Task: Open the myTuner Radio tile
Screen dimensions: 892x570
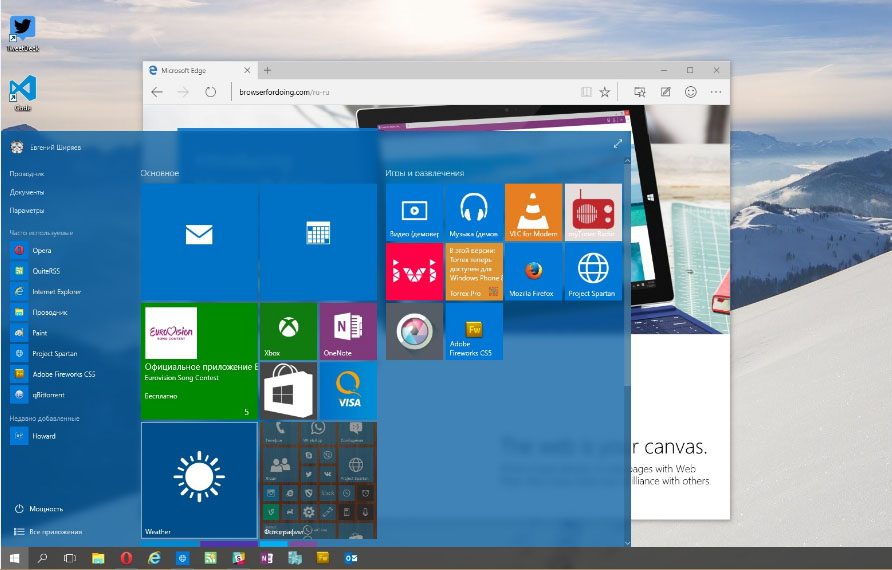Action: 593,212
